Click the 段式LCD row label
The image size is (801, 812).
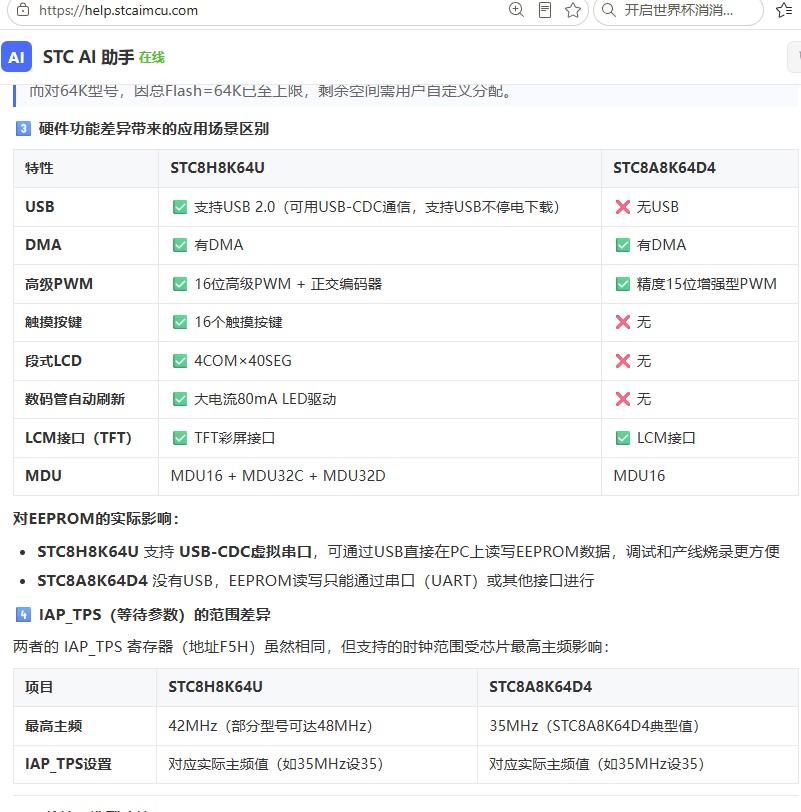[53, 361]
